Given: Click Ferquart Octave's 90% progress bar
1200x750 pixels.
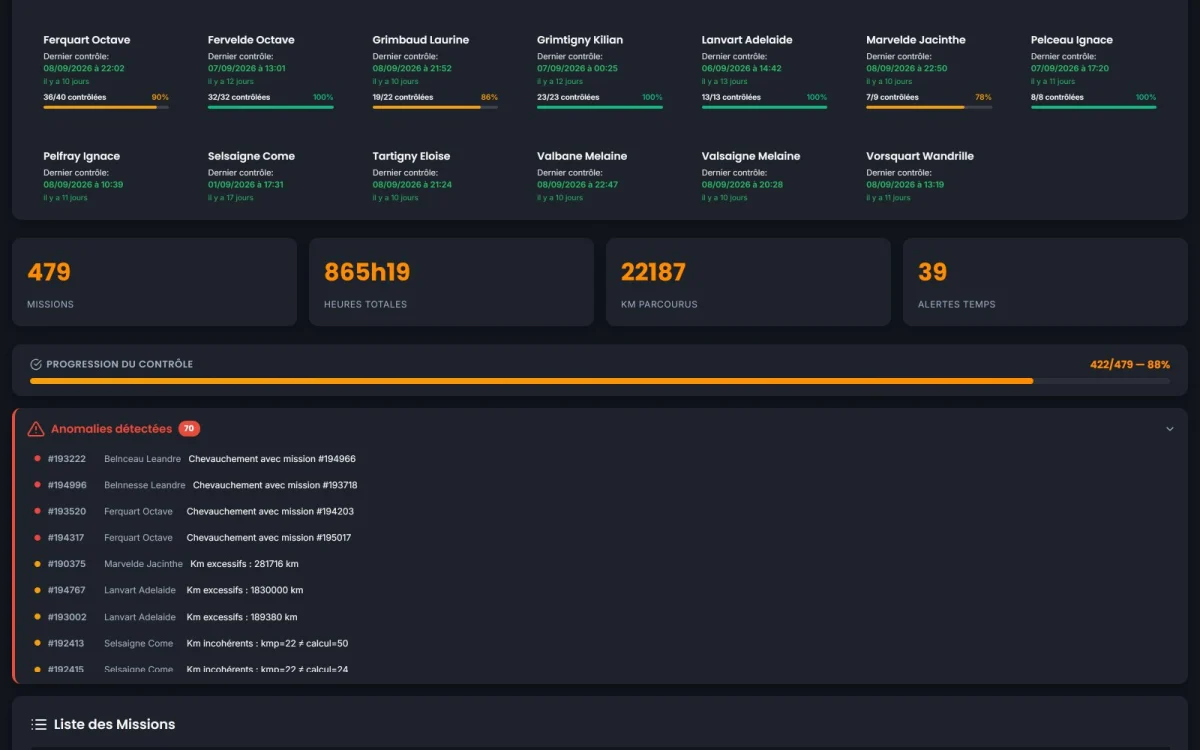Looking at the screenshot, I should click(x=106, y=107).
